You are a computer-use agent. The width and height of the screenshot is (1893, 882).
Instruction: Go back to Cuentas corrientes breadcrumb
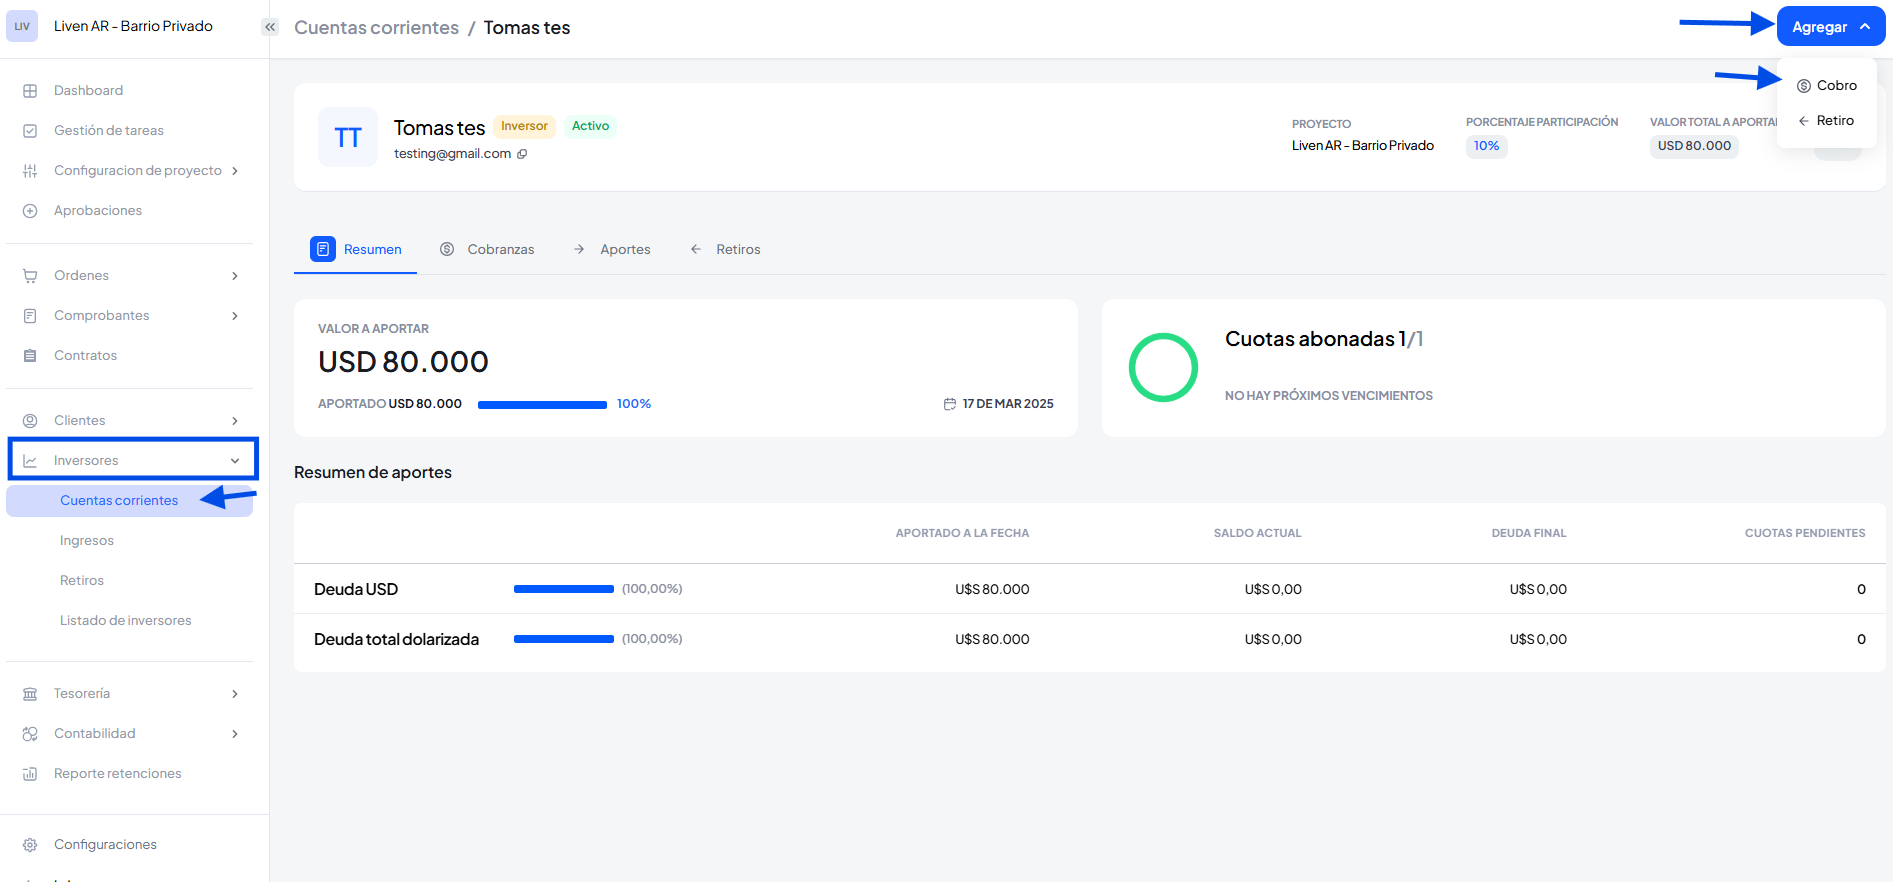coord(376,28)
